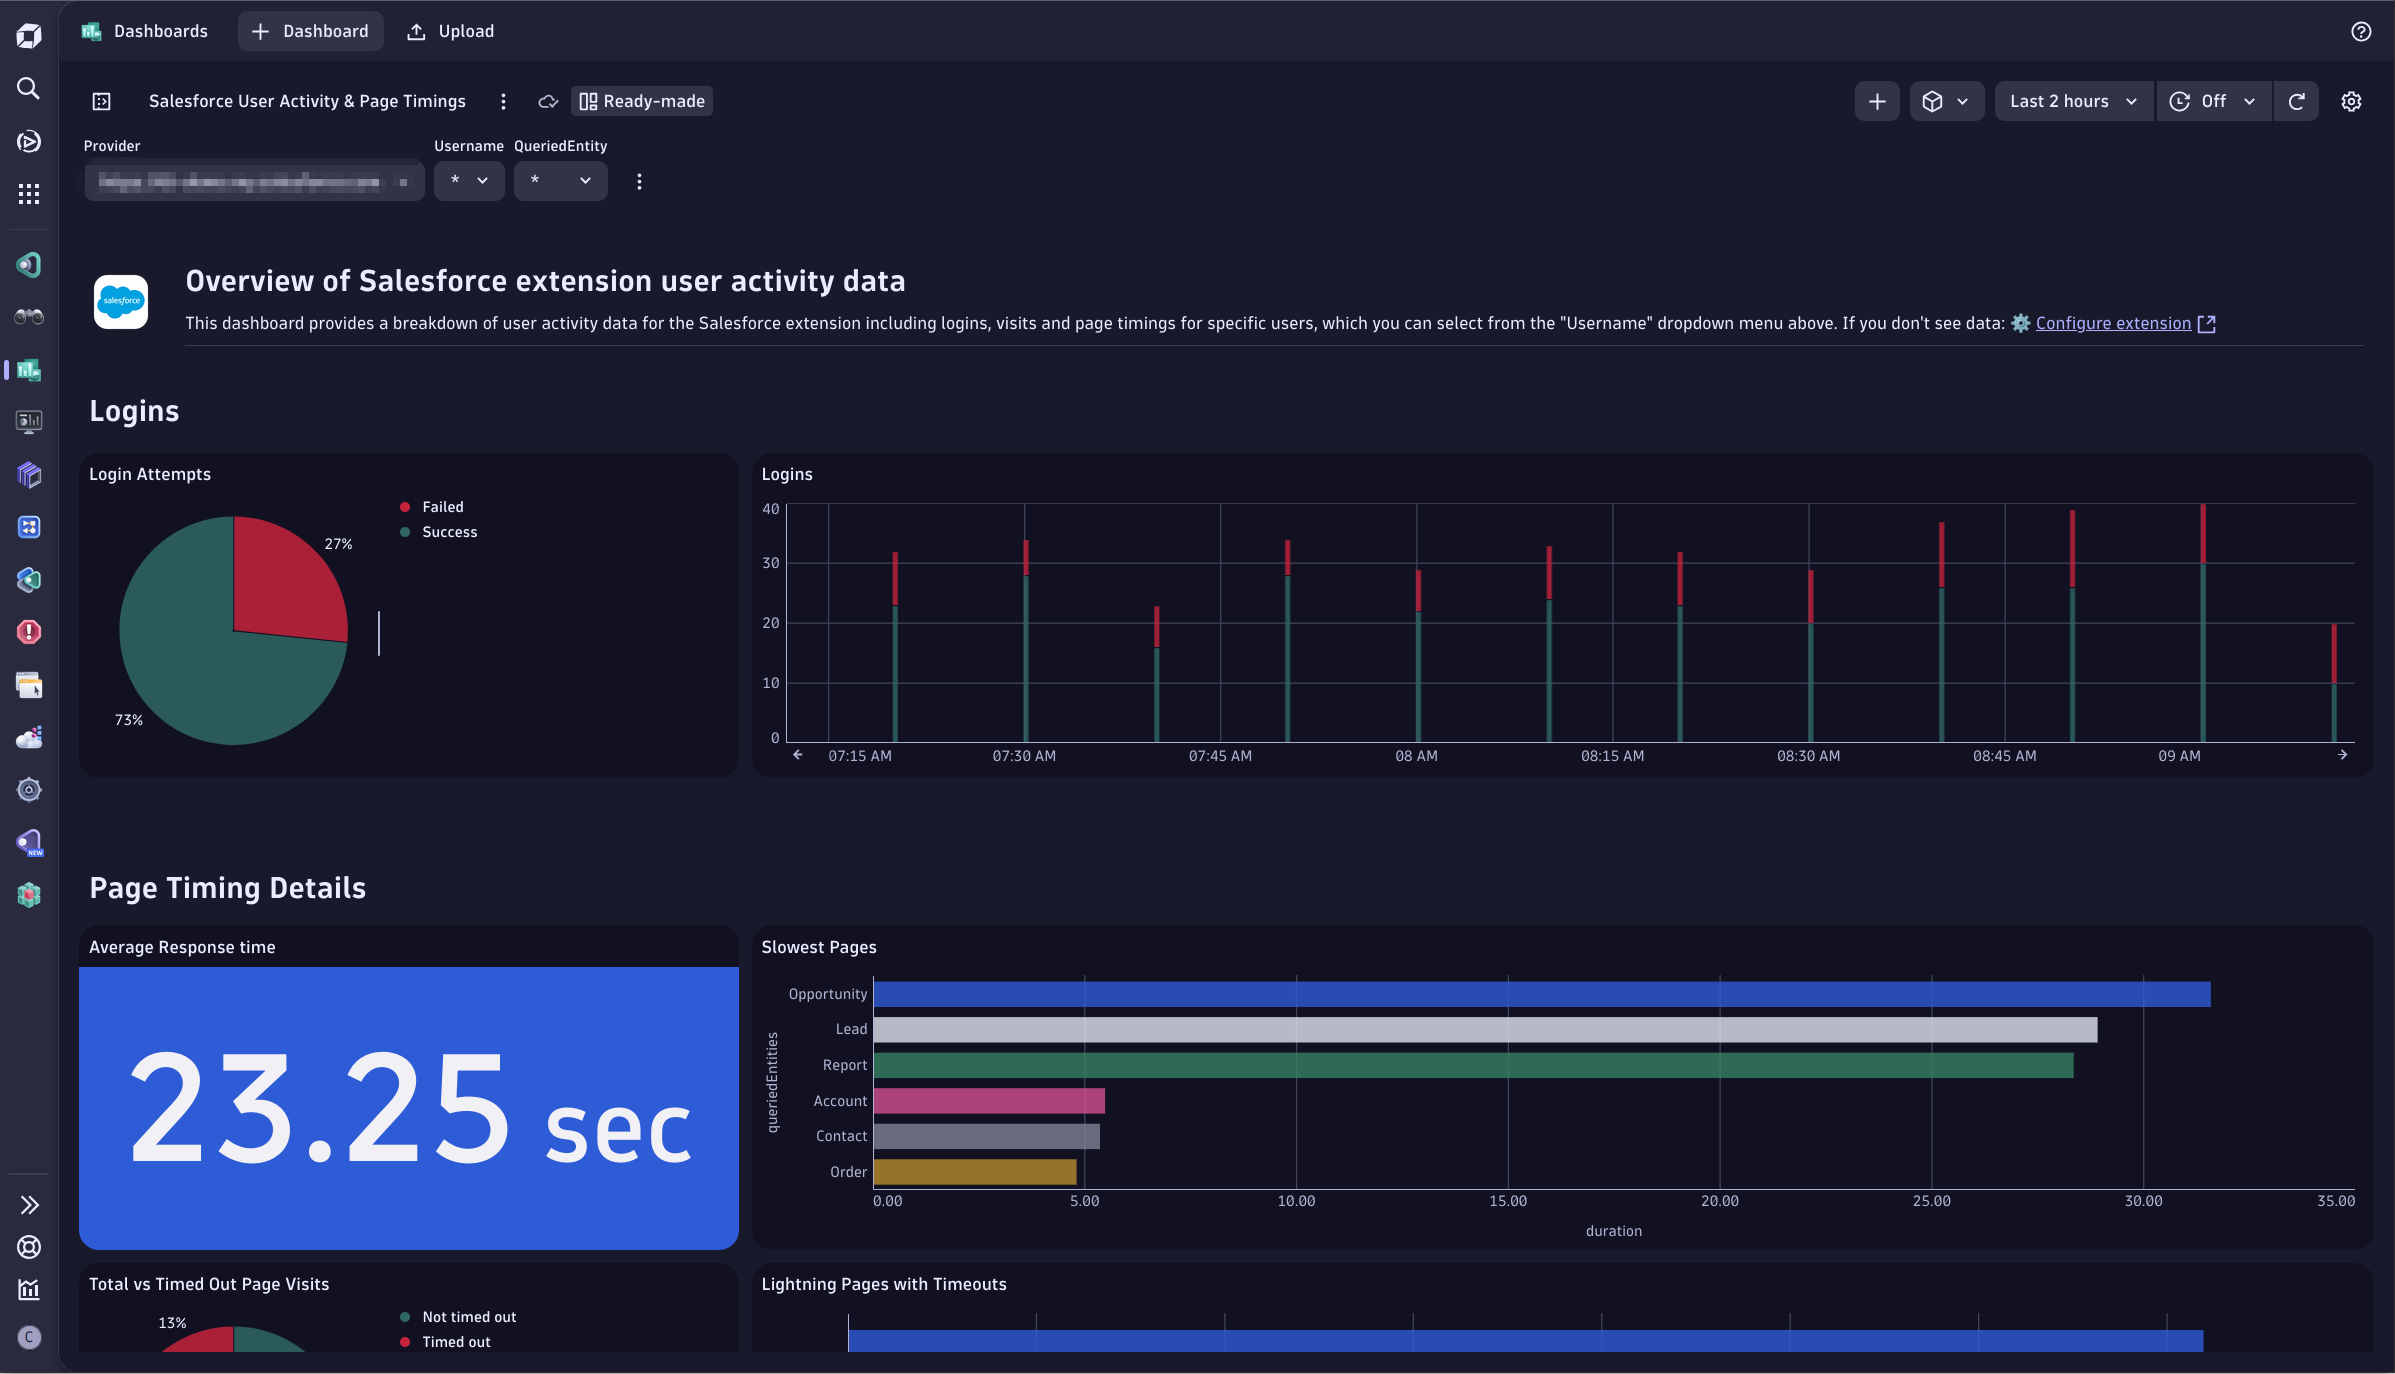Click the Contact bar in Slowest Pages
2395x1374 pixels.
[986, 1136]
